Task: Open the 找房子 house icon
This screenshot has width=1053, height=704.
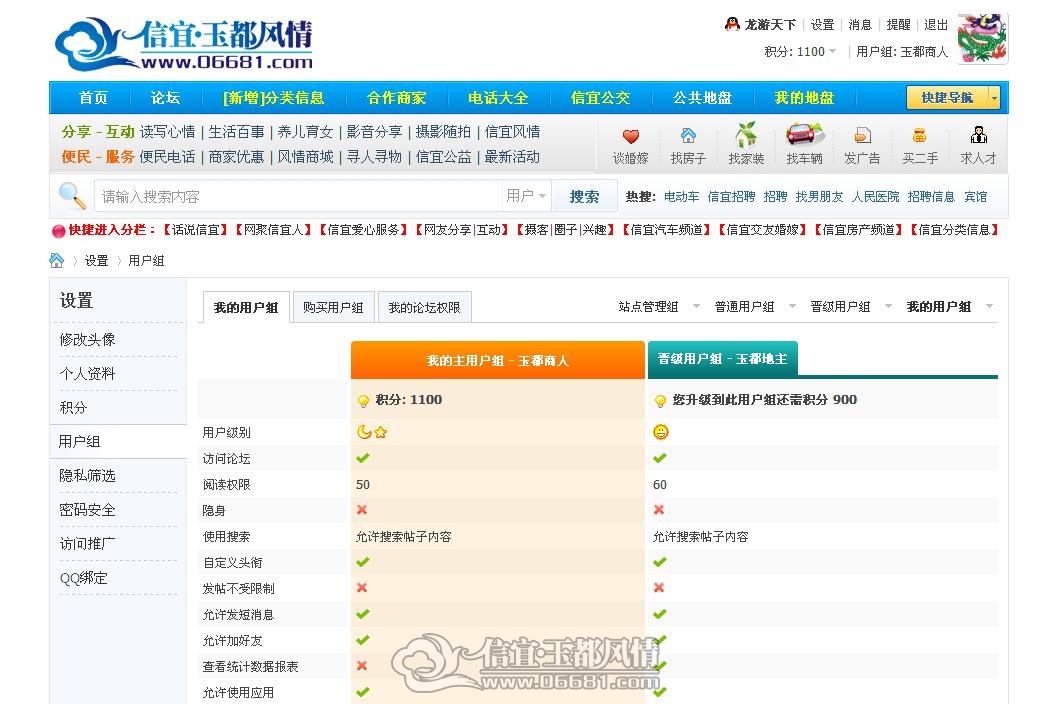Action: point(688,136)
